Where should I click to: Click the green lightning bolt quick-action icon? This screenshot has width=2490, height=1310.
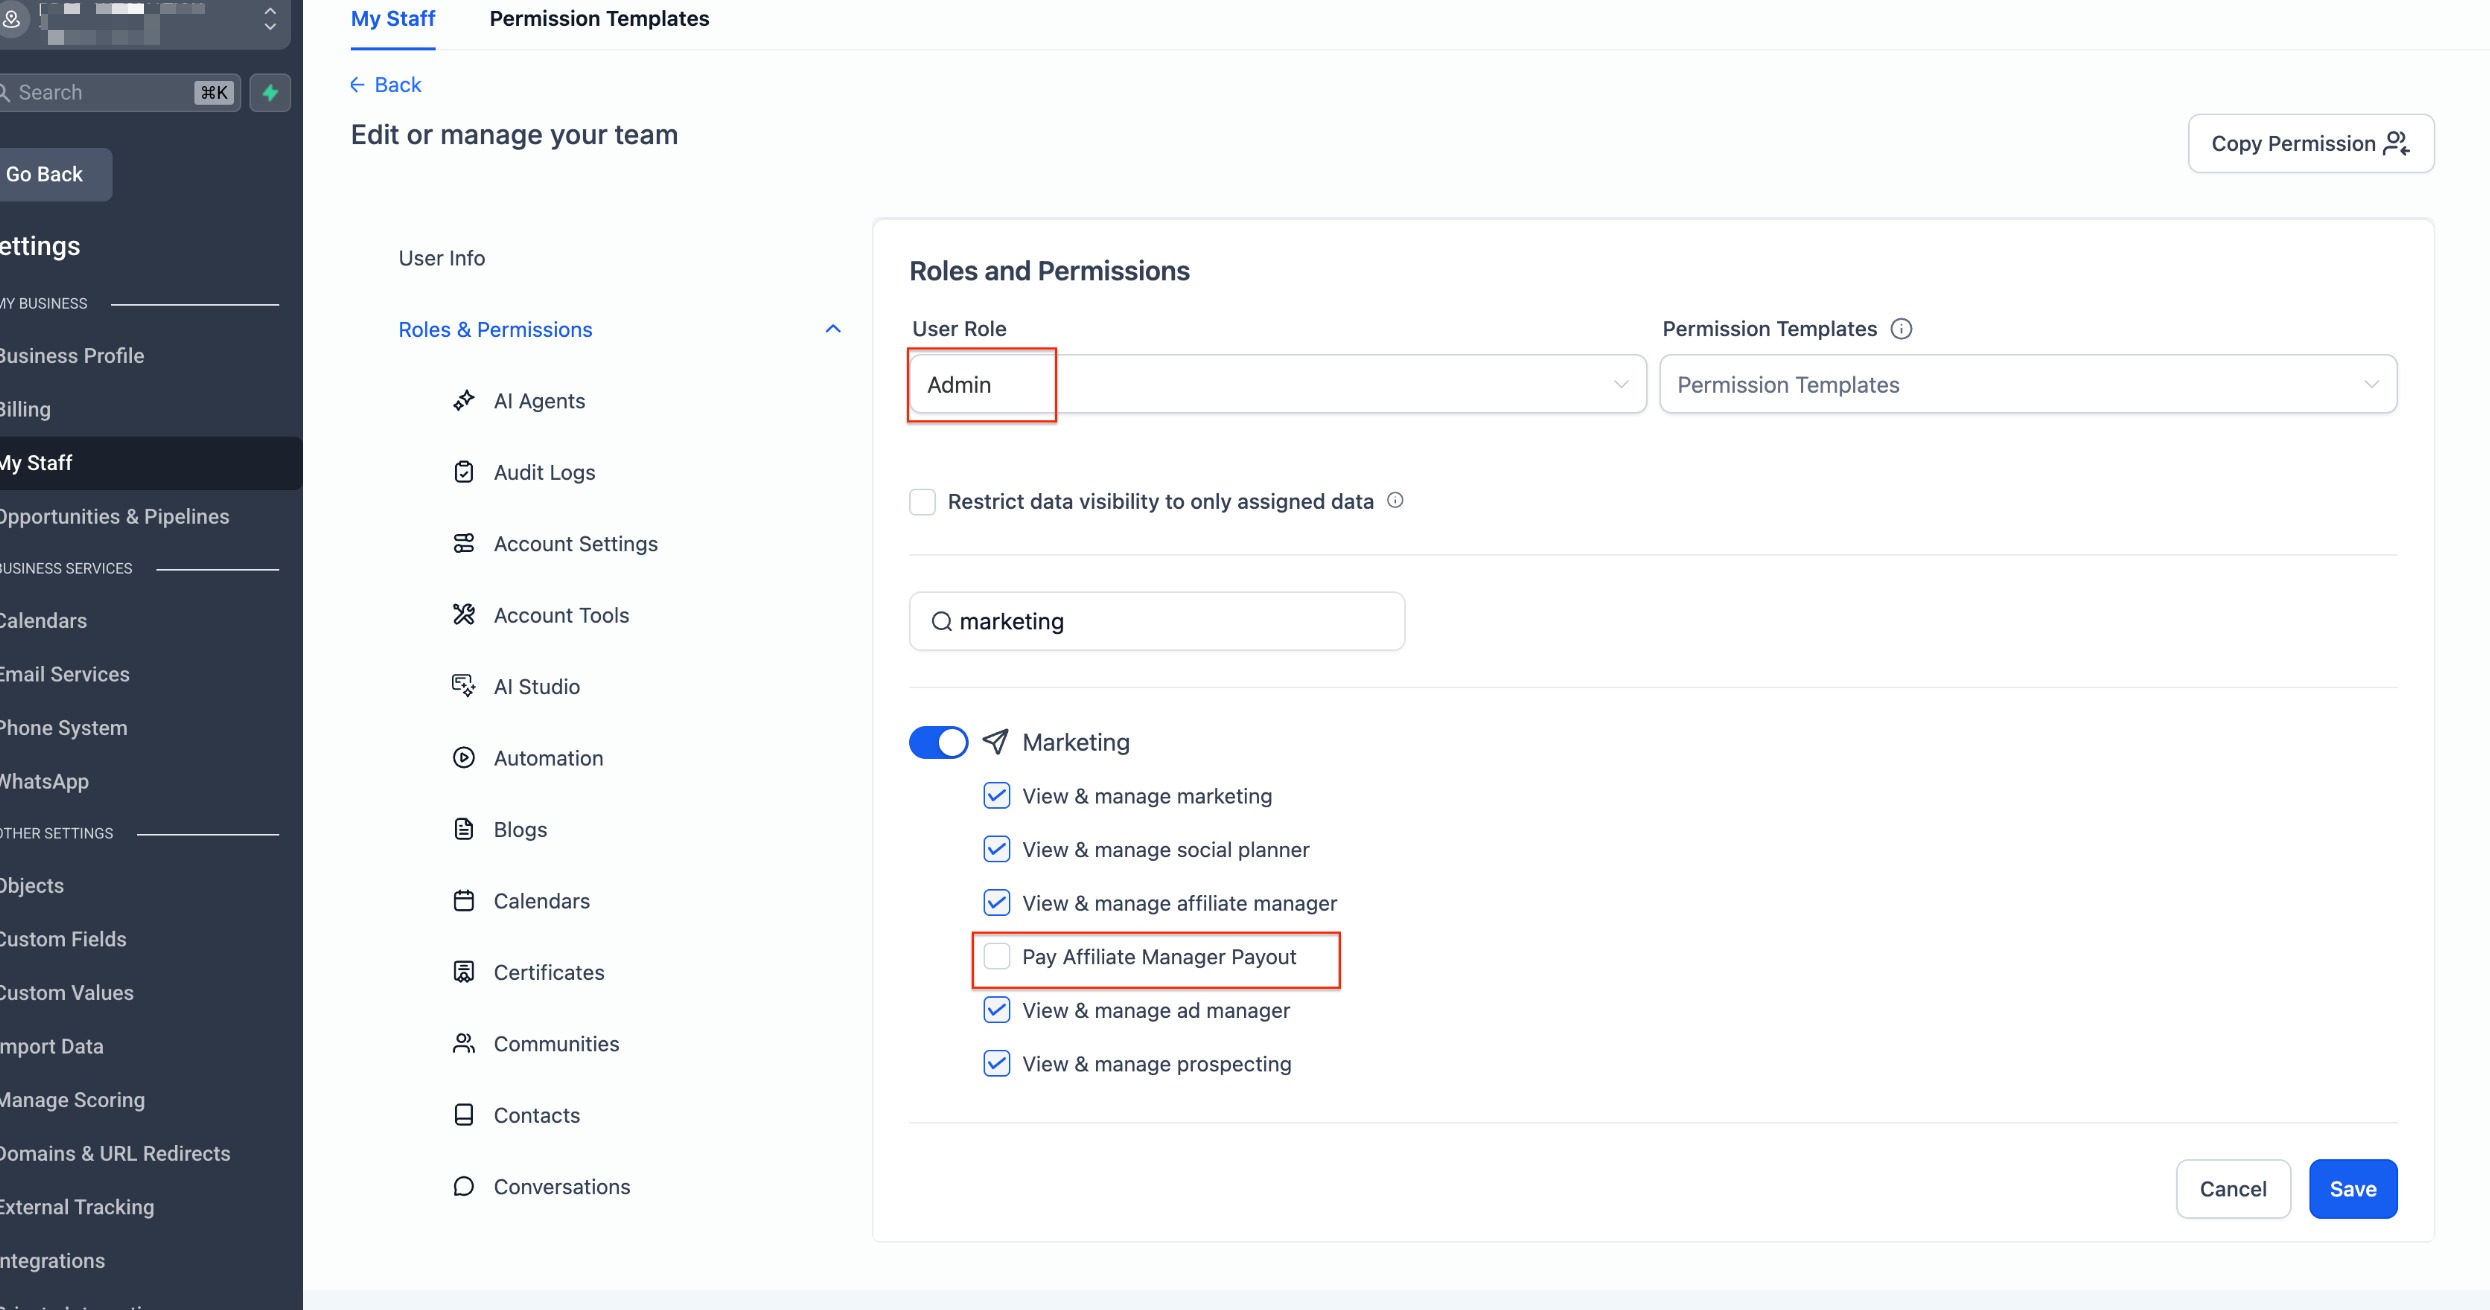click(270, 93)
